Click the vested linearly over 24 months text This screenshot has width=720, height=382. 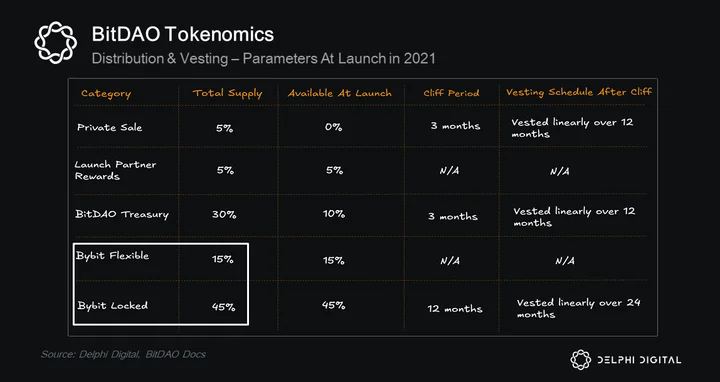click(579, 309)
